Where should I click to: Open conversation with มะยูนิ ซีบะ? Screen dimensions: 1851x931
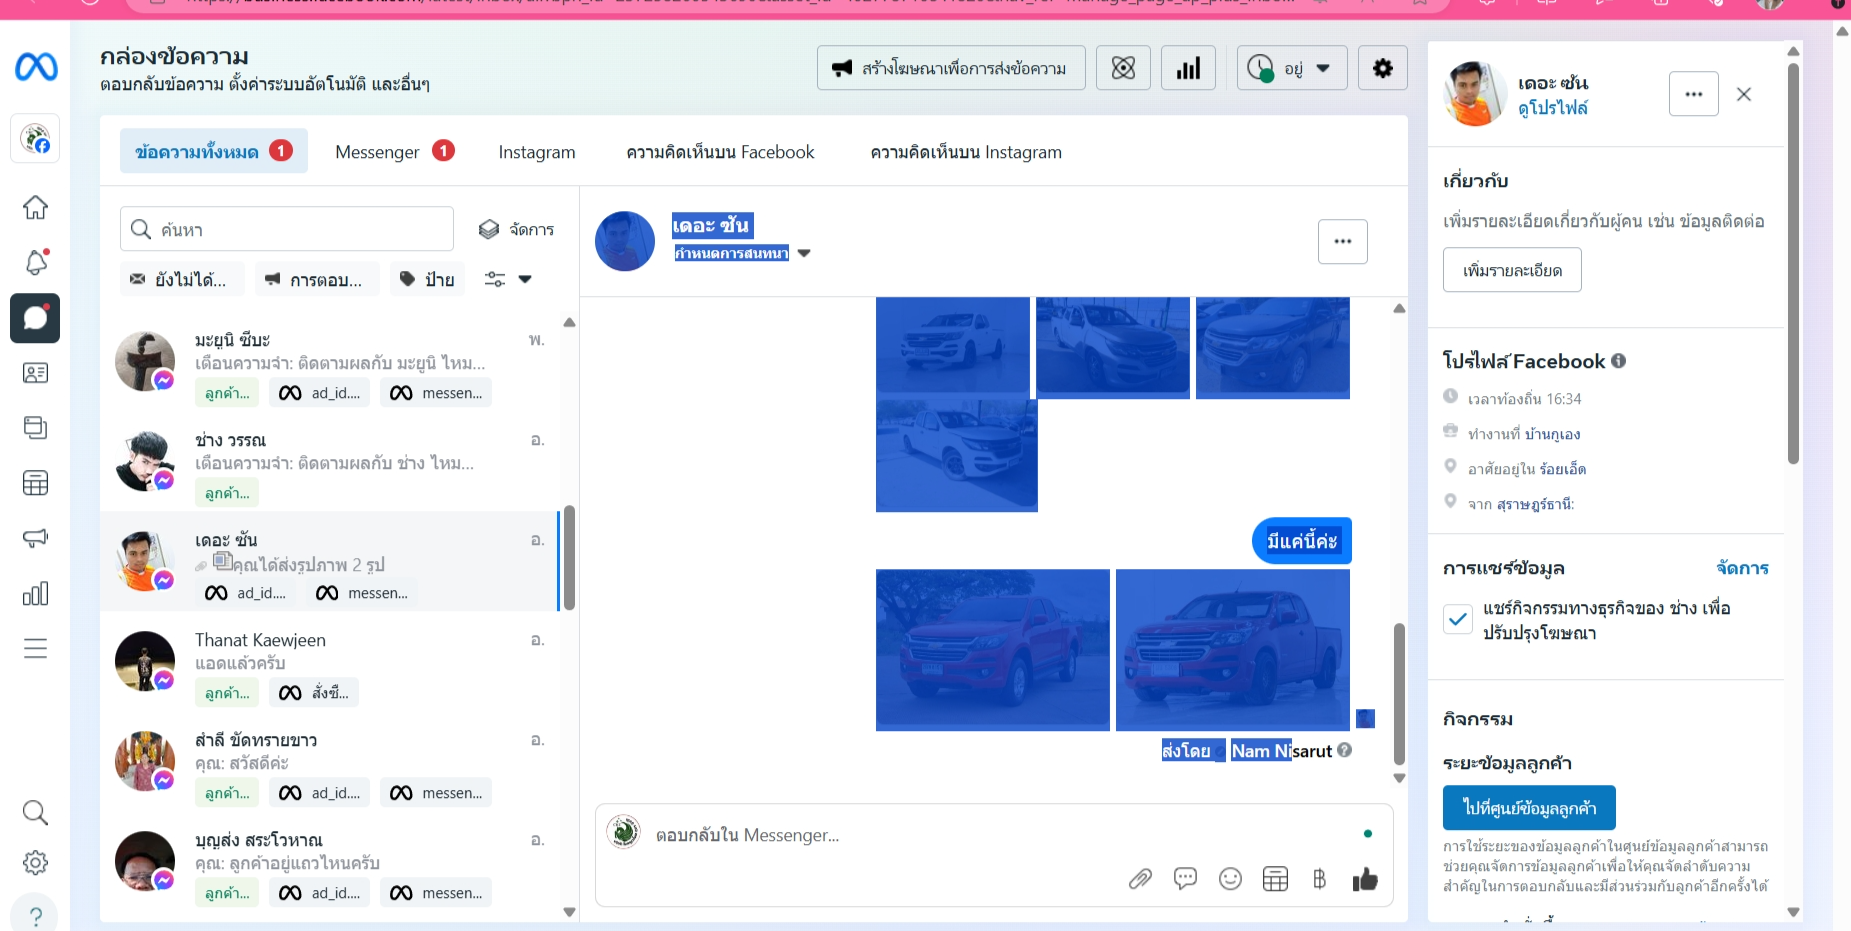[329, 361]
